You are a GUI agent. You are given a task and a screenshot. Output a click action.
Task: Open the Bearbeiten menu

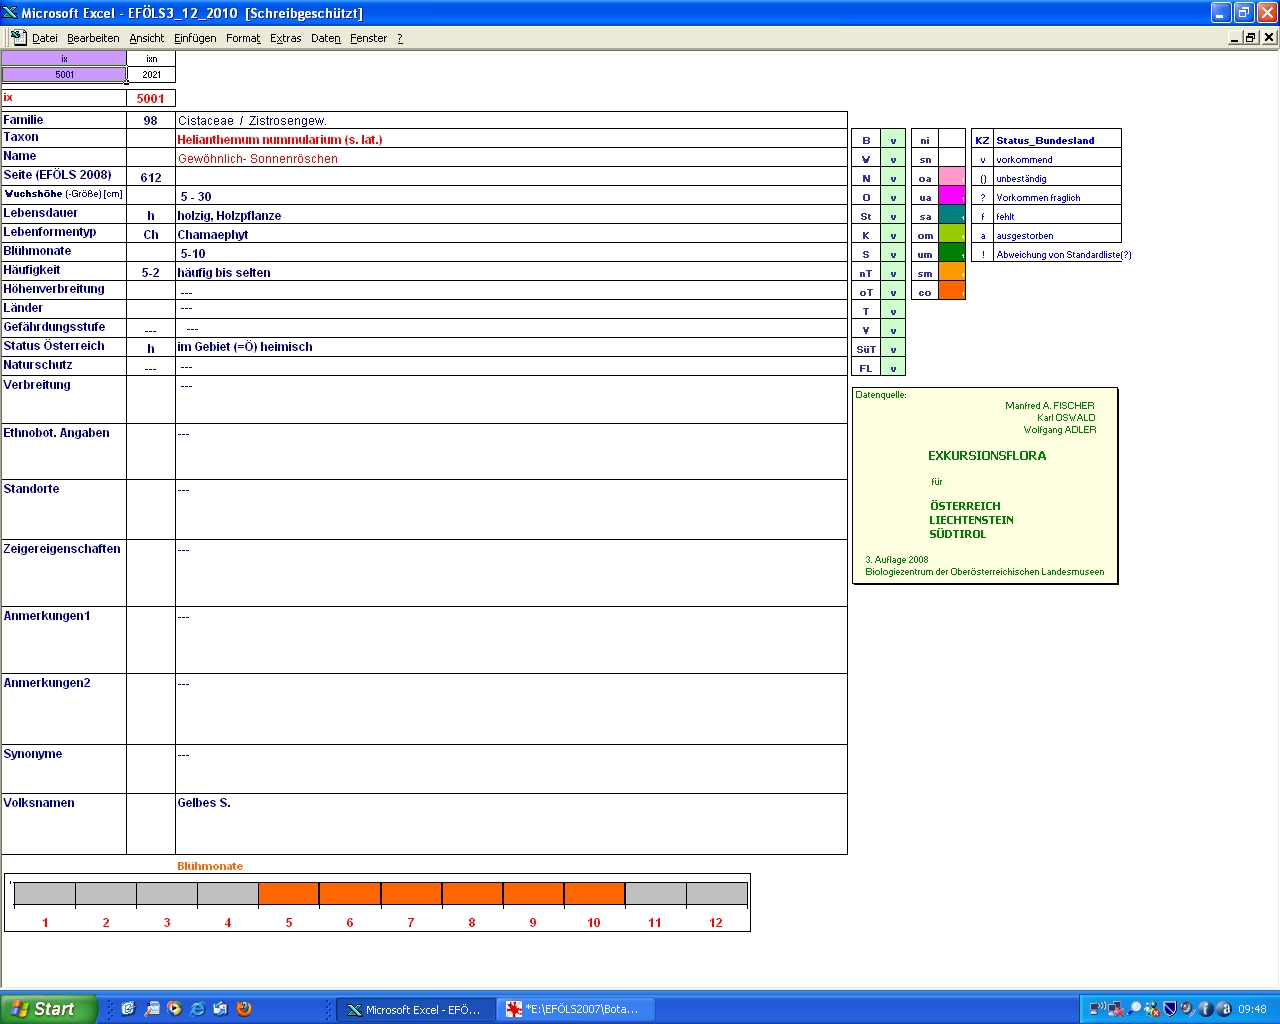(93, 38)
